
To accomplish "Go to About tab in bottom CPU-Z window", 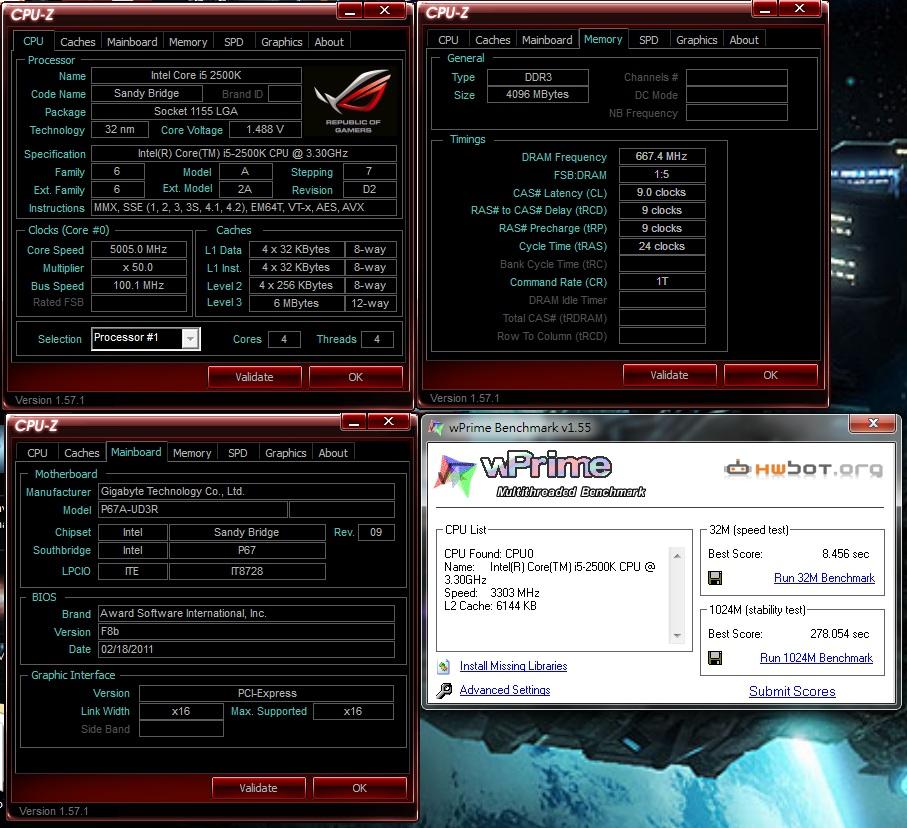I will [333, 453].
